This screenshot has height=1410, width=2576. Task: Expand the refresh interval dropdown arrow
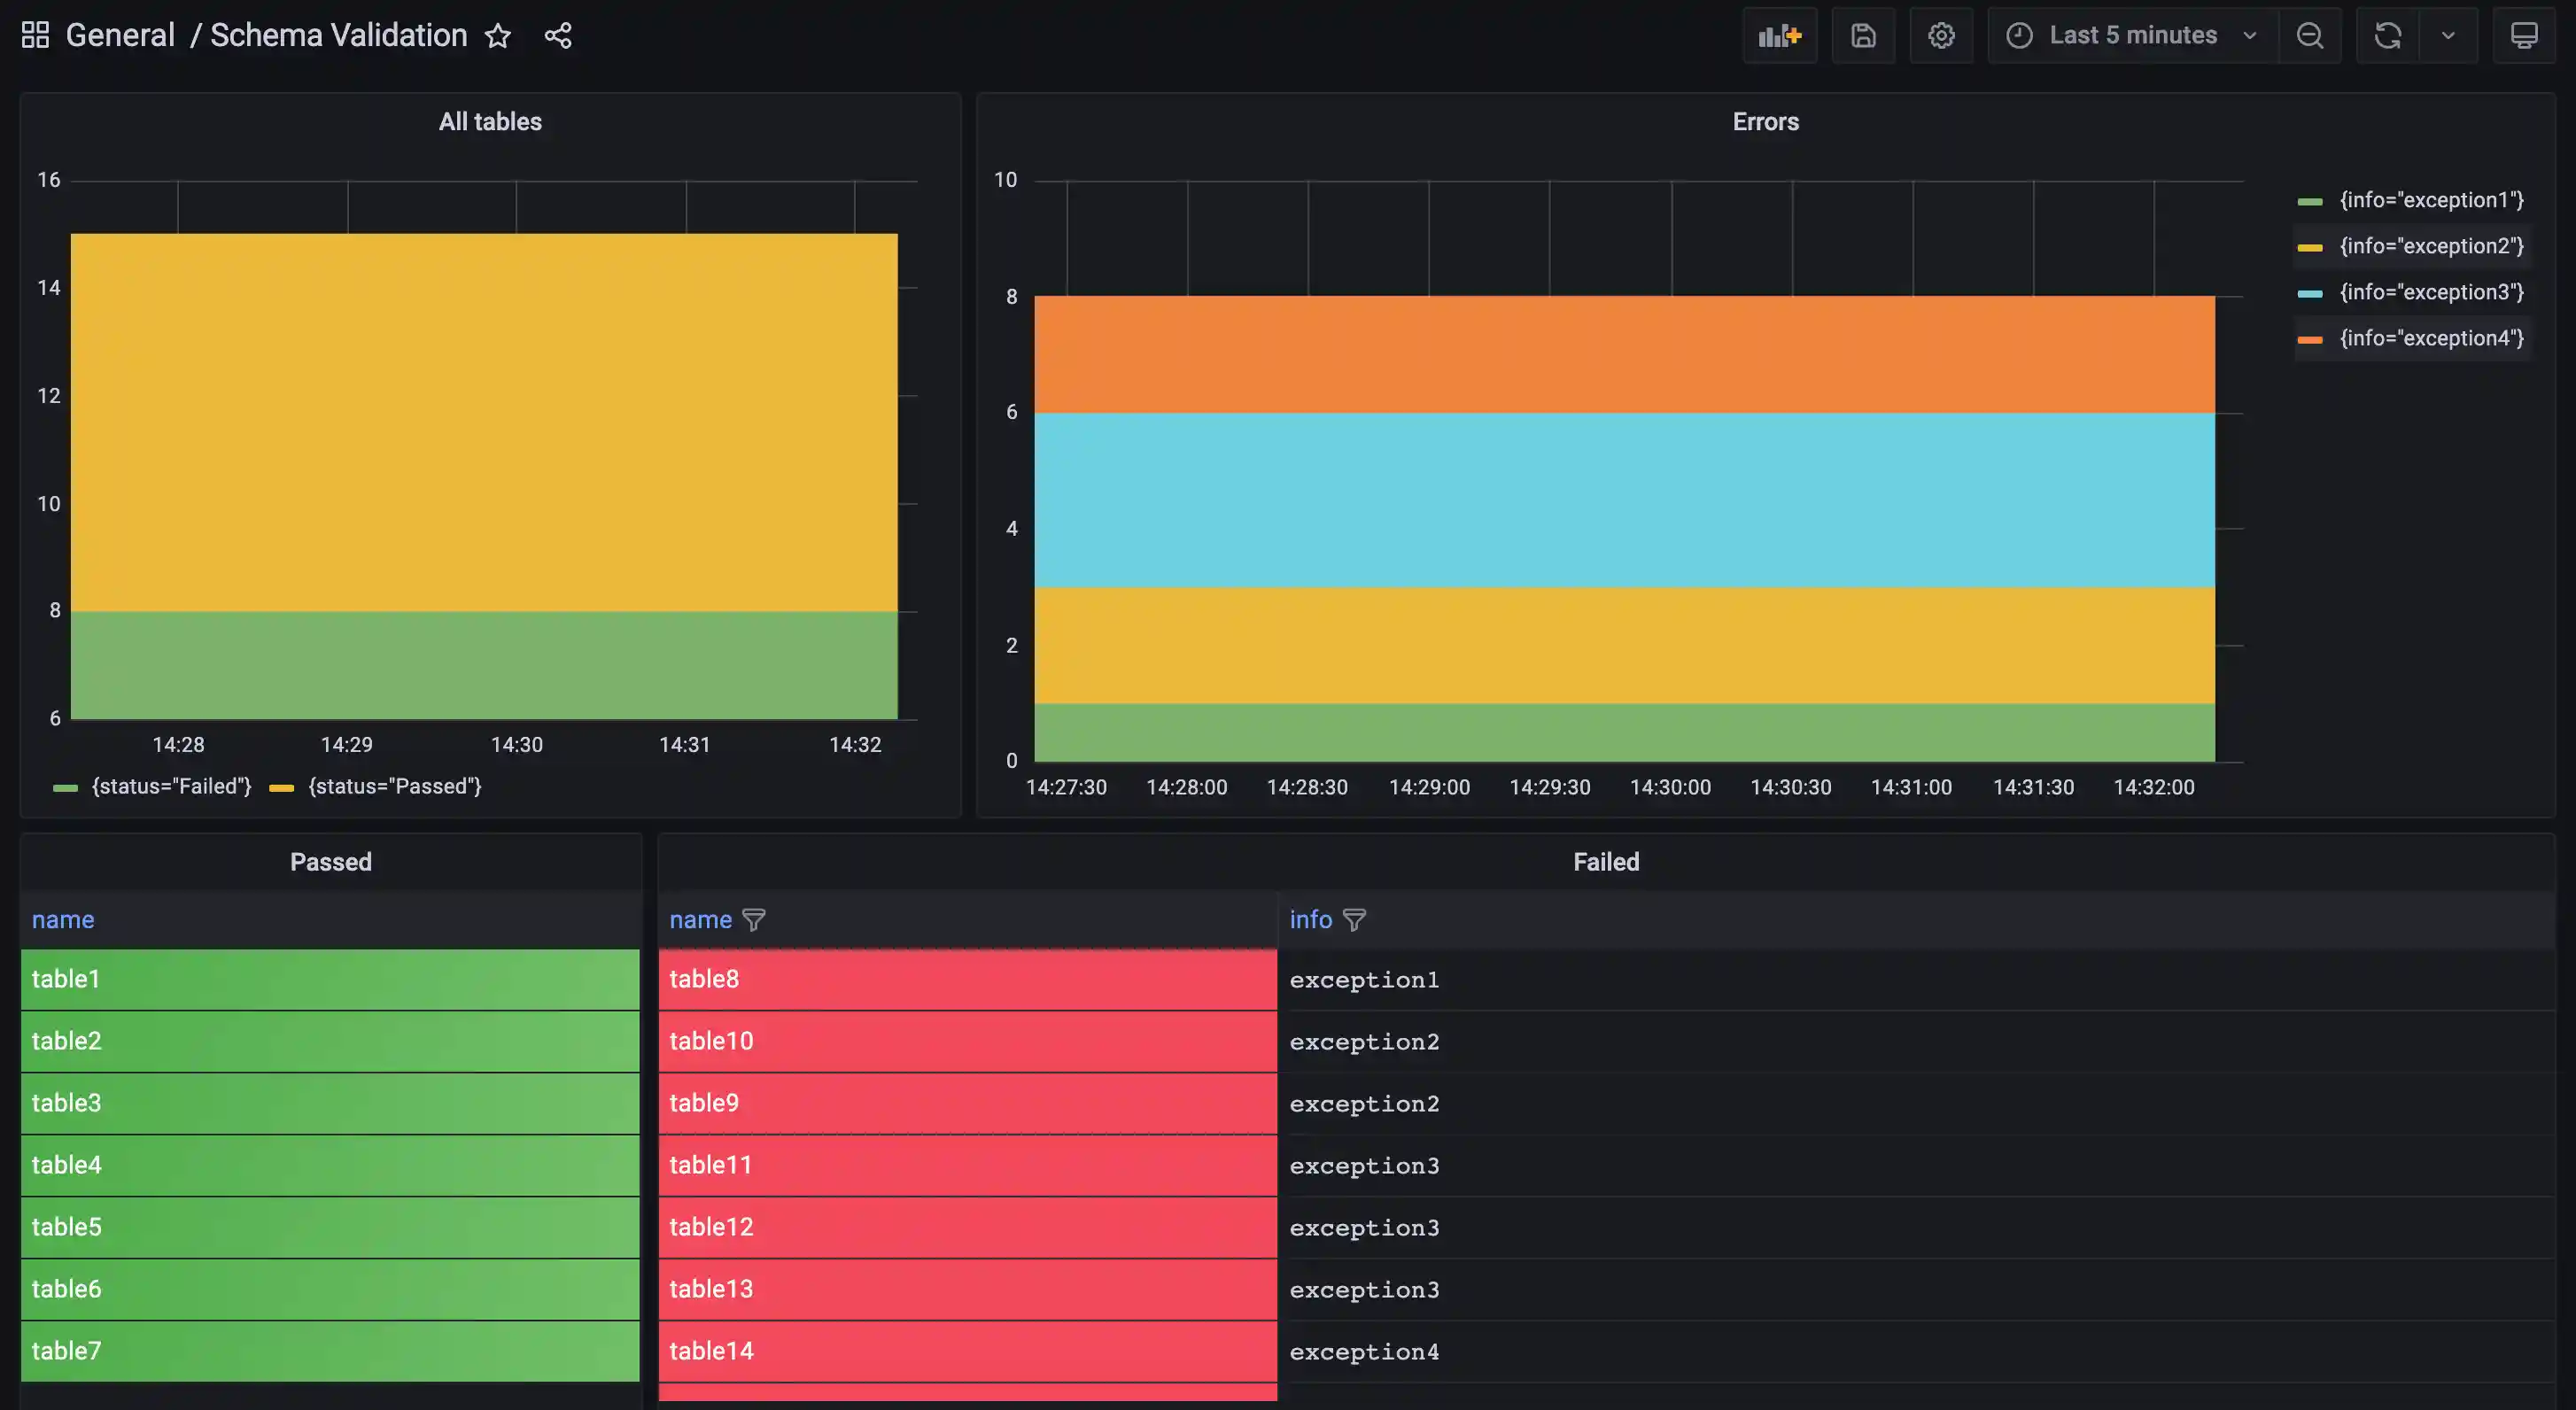tap(2447, 36)
